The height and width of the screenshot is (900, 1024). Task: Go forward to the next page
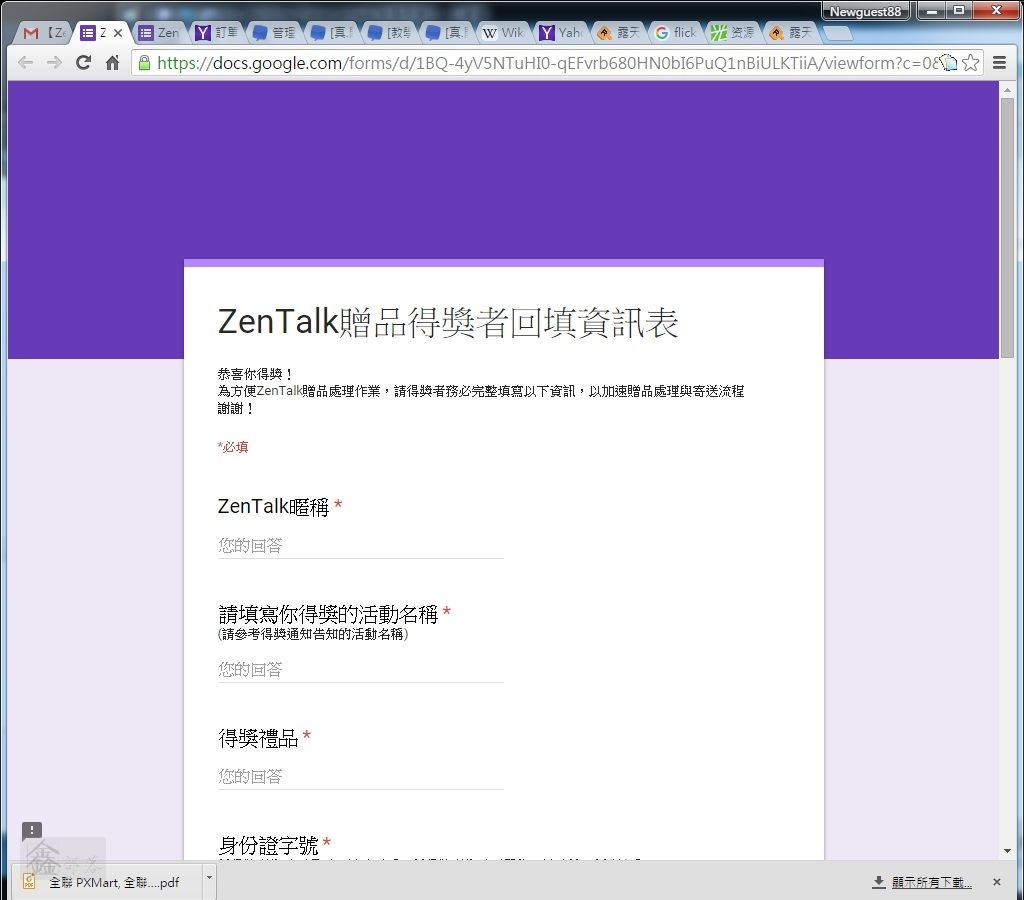[54, 63]
